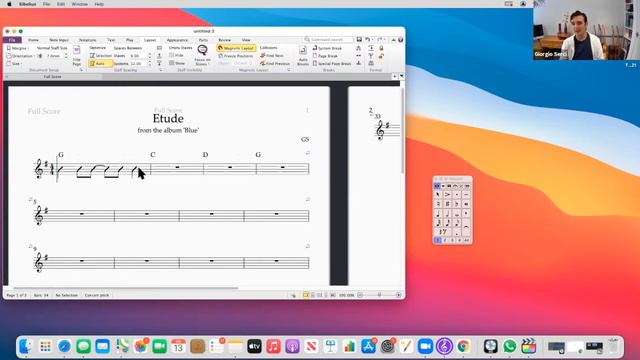Expand the Staff Spacing dialog launcher
Image resolution: width=640 pixels, height=360 pixels.
160,70
